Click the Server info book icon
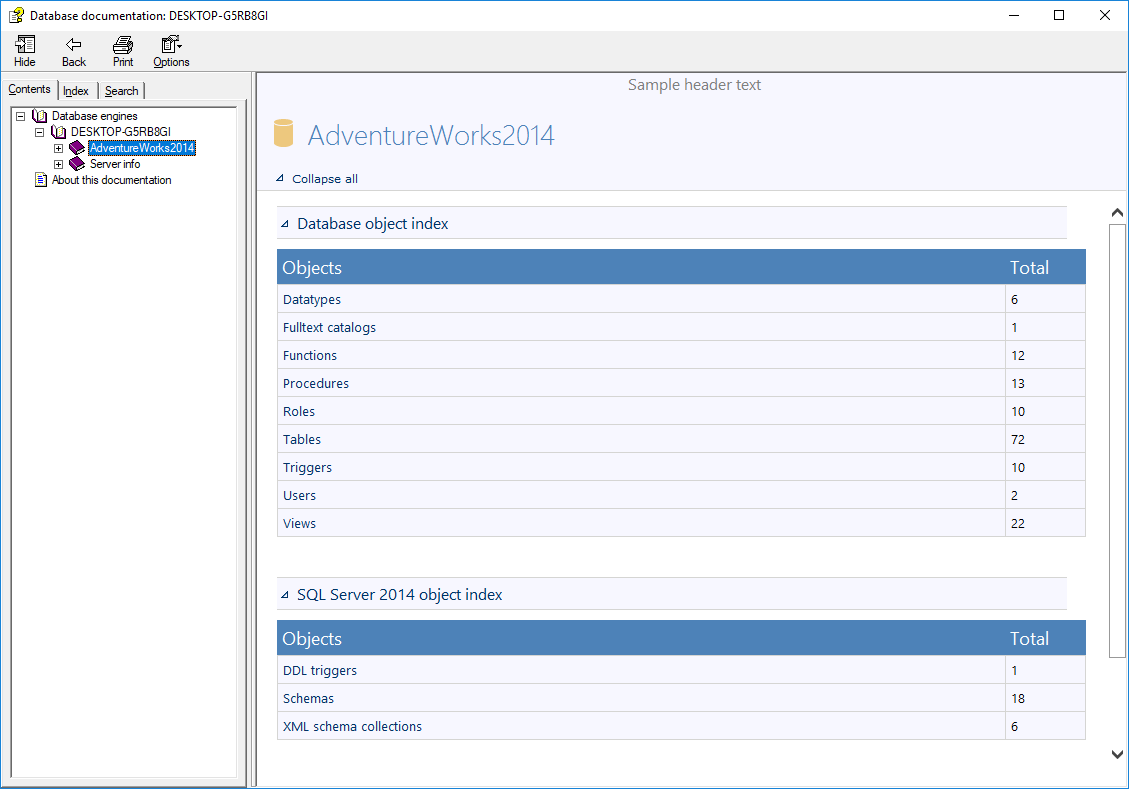This screenshot has width=1129, height=789. 77,164
